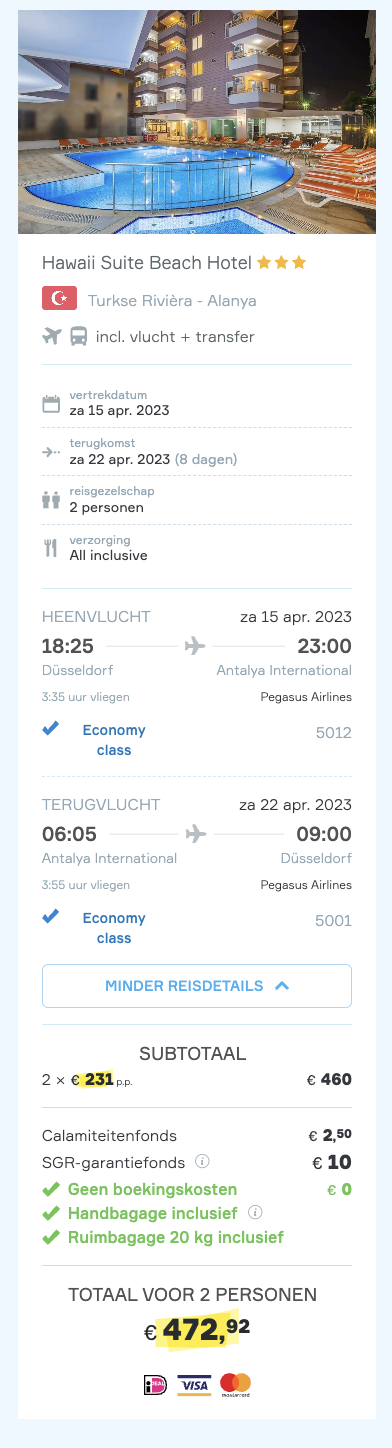Select the Hawaii Suite Beach Hotel title
Viewport: 392px width, 1448px height.
[x=146, y=262]
